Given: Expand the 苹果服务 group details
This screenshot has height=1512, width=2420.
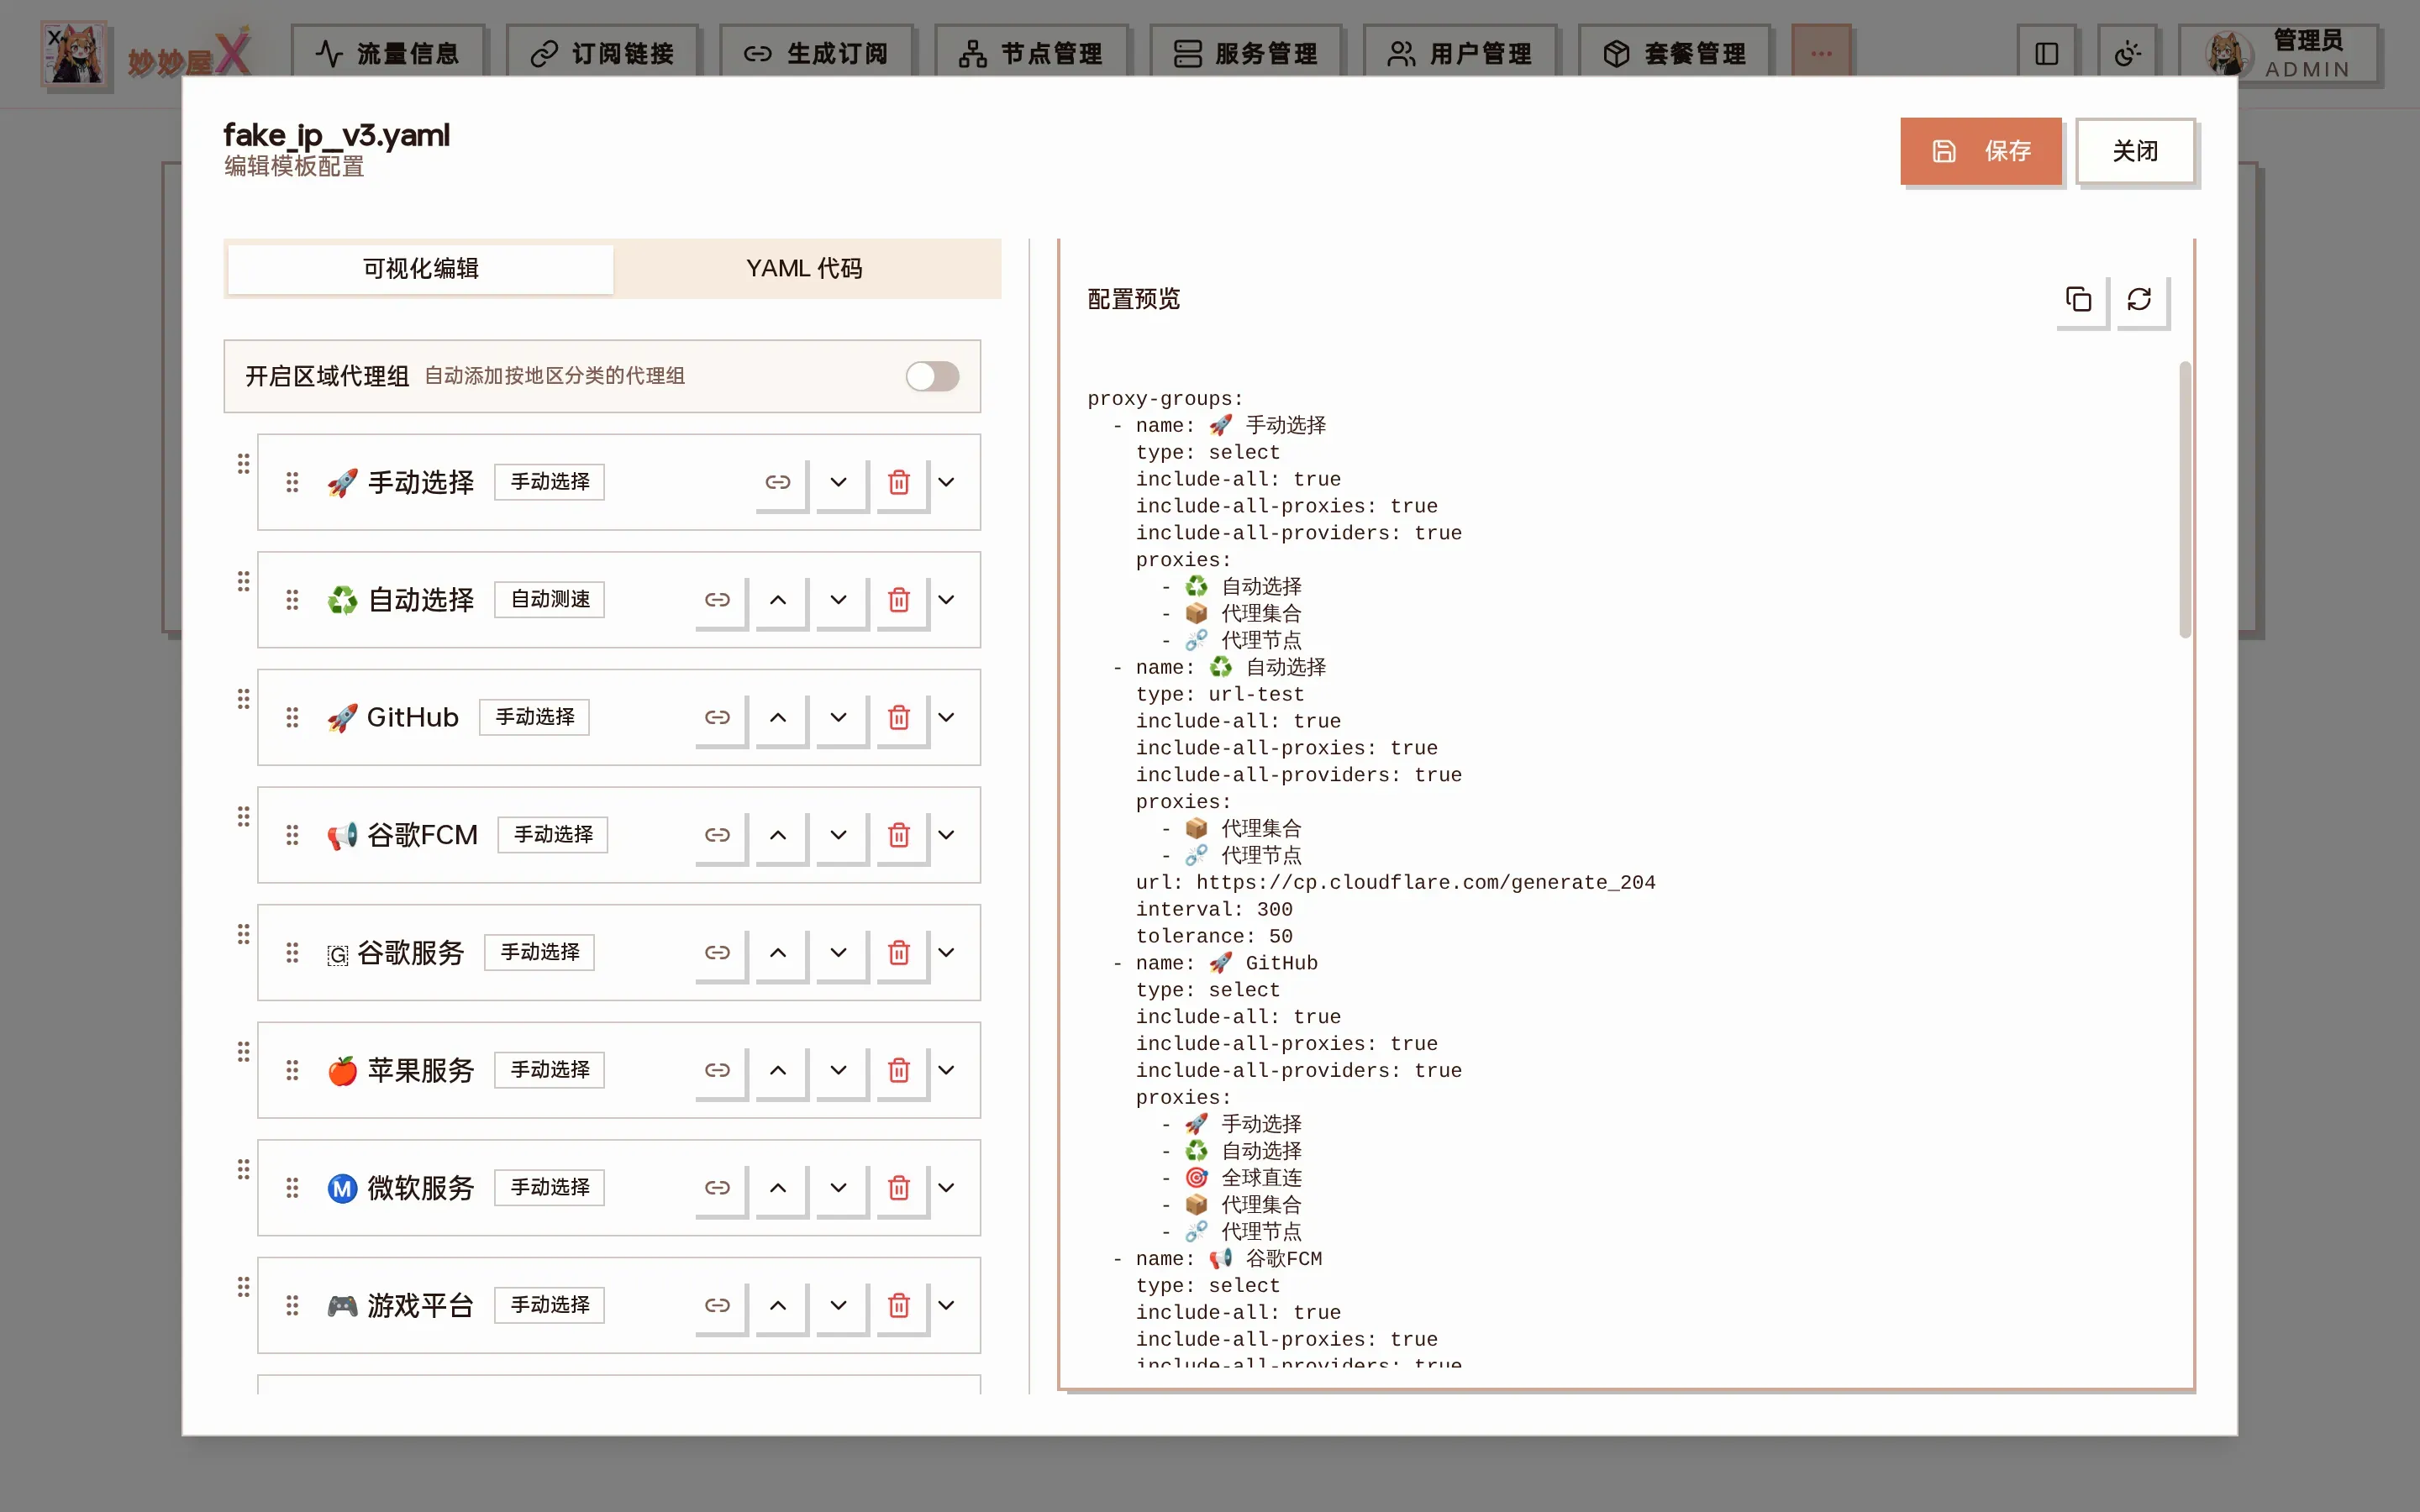Looking at the screenshot, I should 946,1071.
